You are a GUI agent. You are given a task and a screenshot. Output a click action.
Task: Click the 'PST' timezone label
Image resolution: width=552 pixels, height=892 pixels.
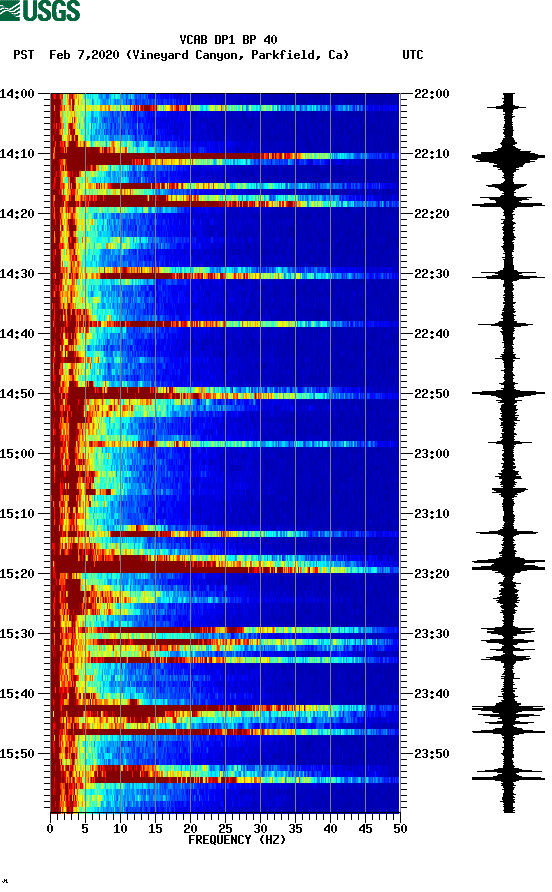click(23, 55)
